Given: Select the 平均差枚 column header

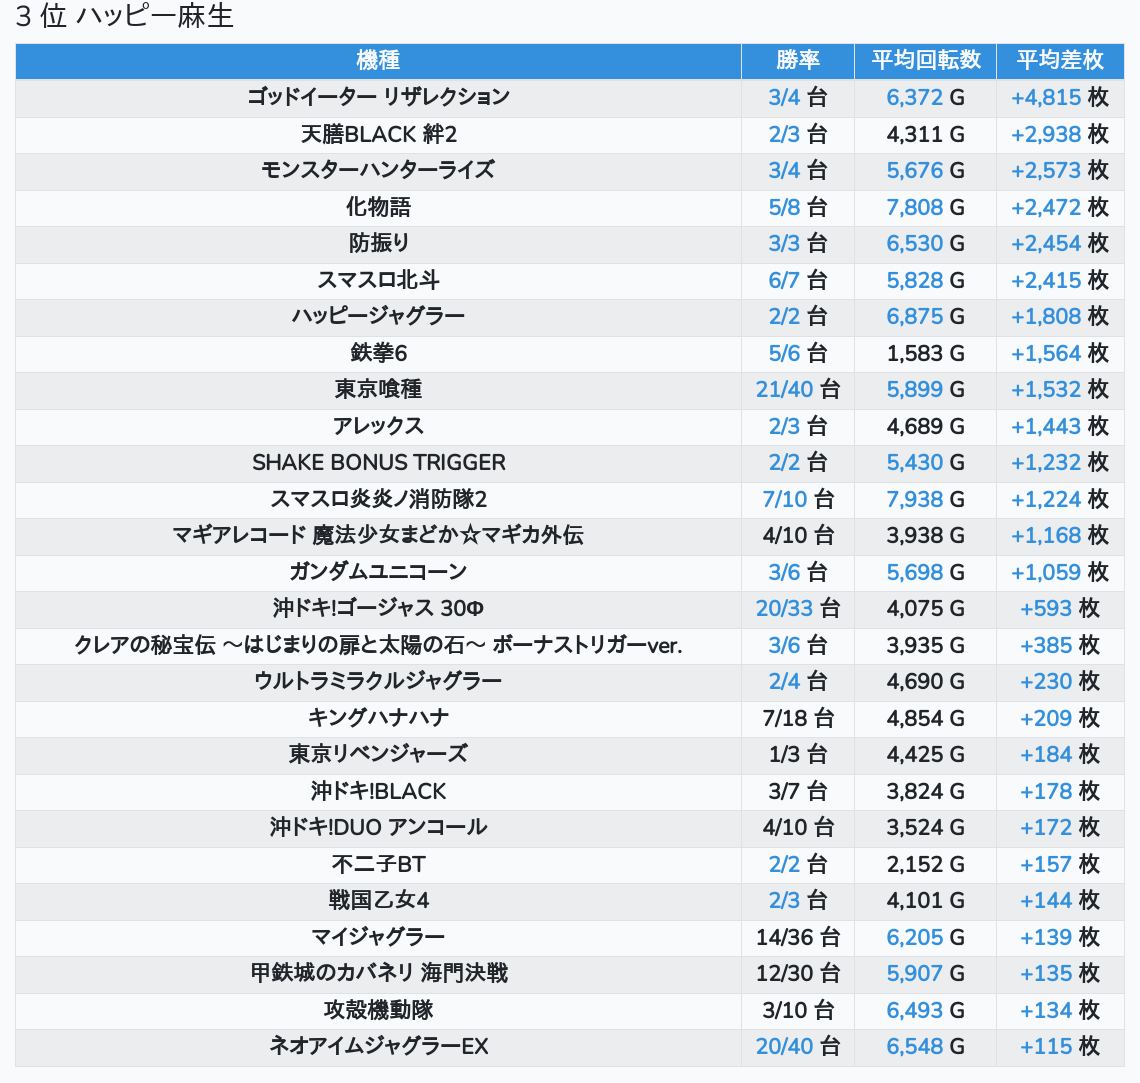Looking at the screenshot, I should pos(1060,61).
